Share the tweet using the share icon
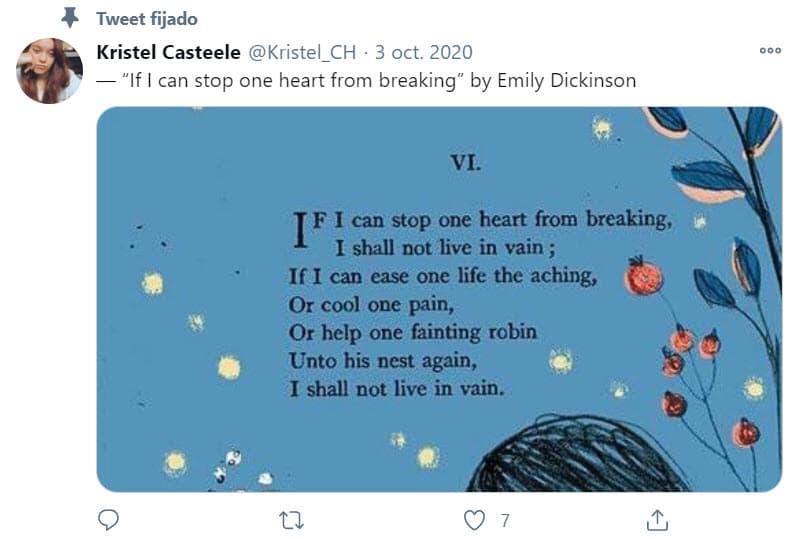 pos(657,520)
